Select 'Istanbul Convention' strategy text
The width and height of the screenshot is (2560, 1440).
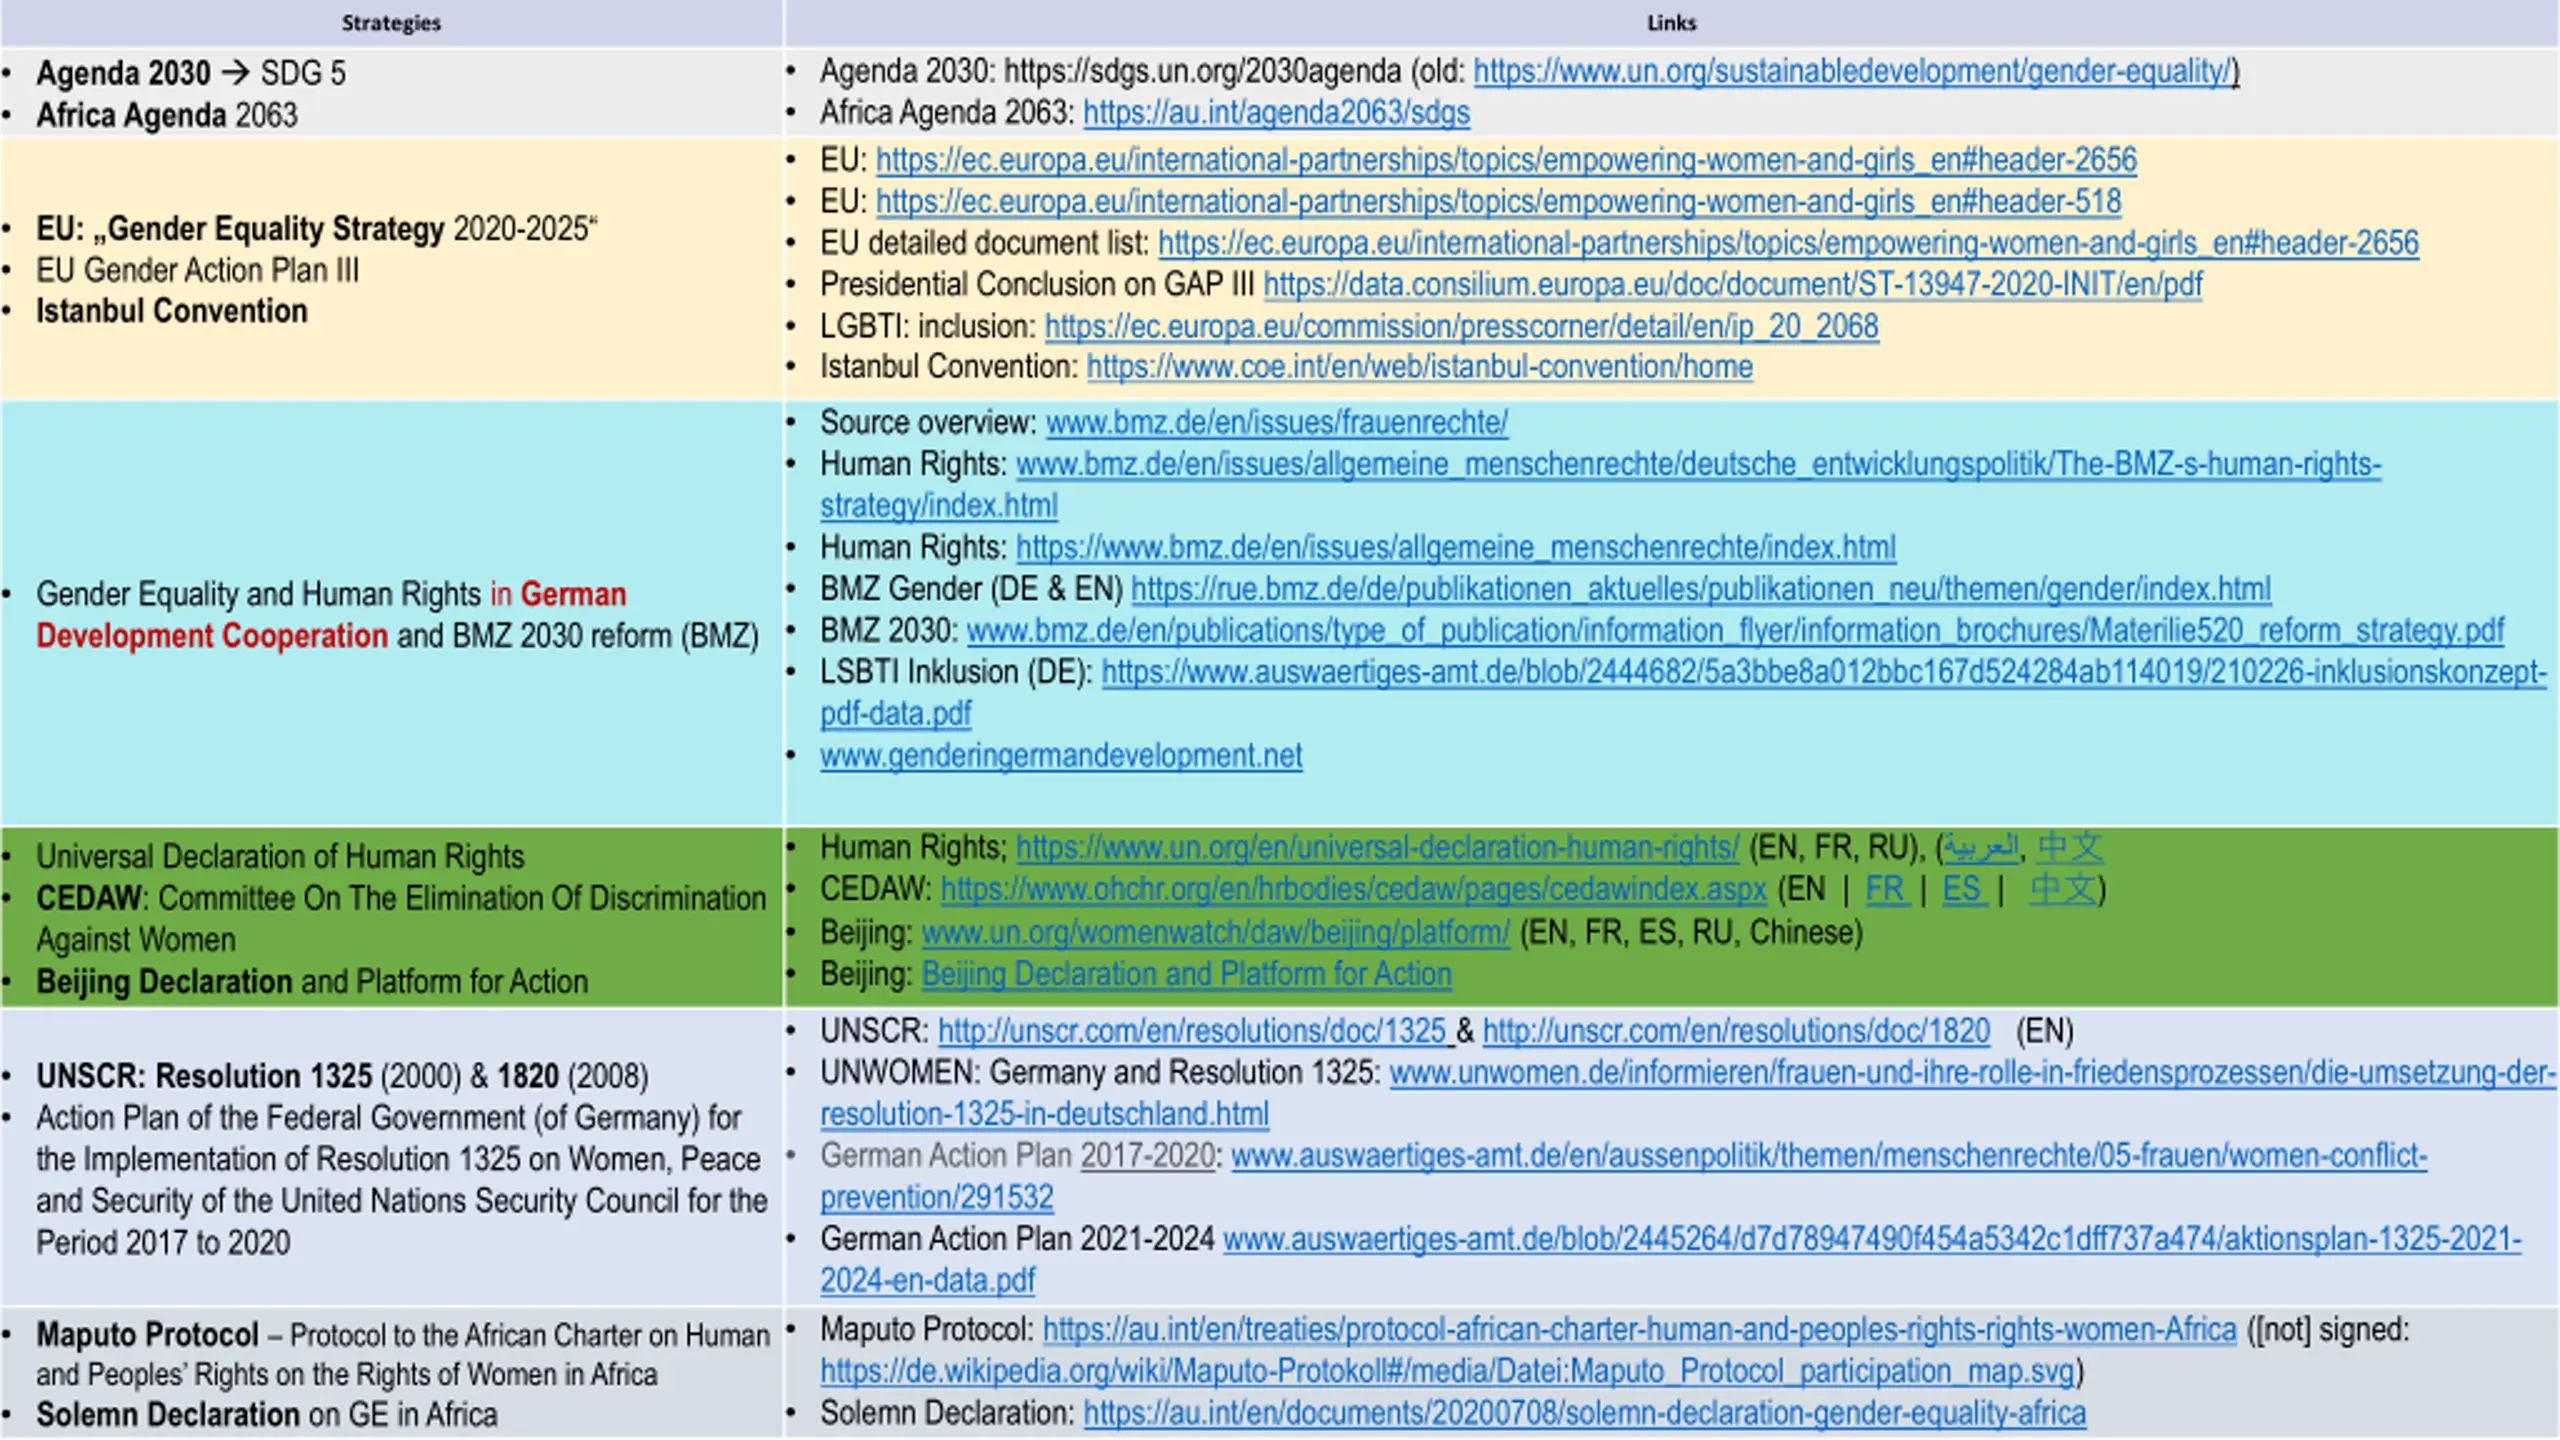[172, 312]
